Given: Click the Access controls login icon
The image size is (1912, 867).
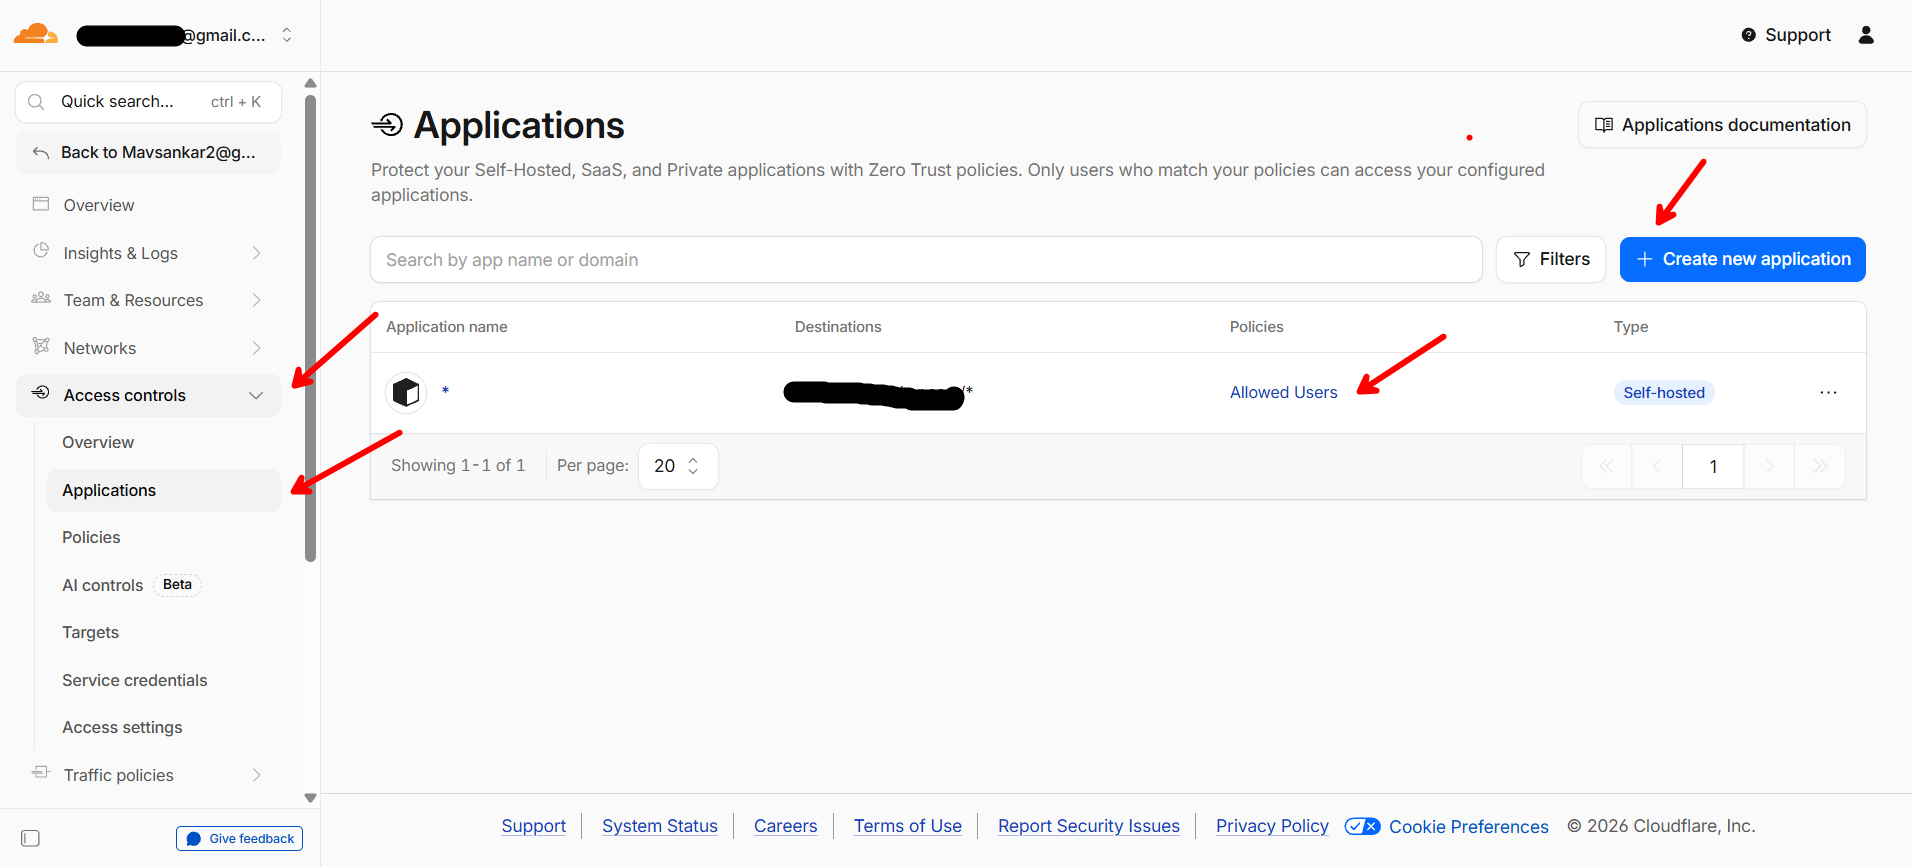Looking at the screenshot, I should coord(41,393).
